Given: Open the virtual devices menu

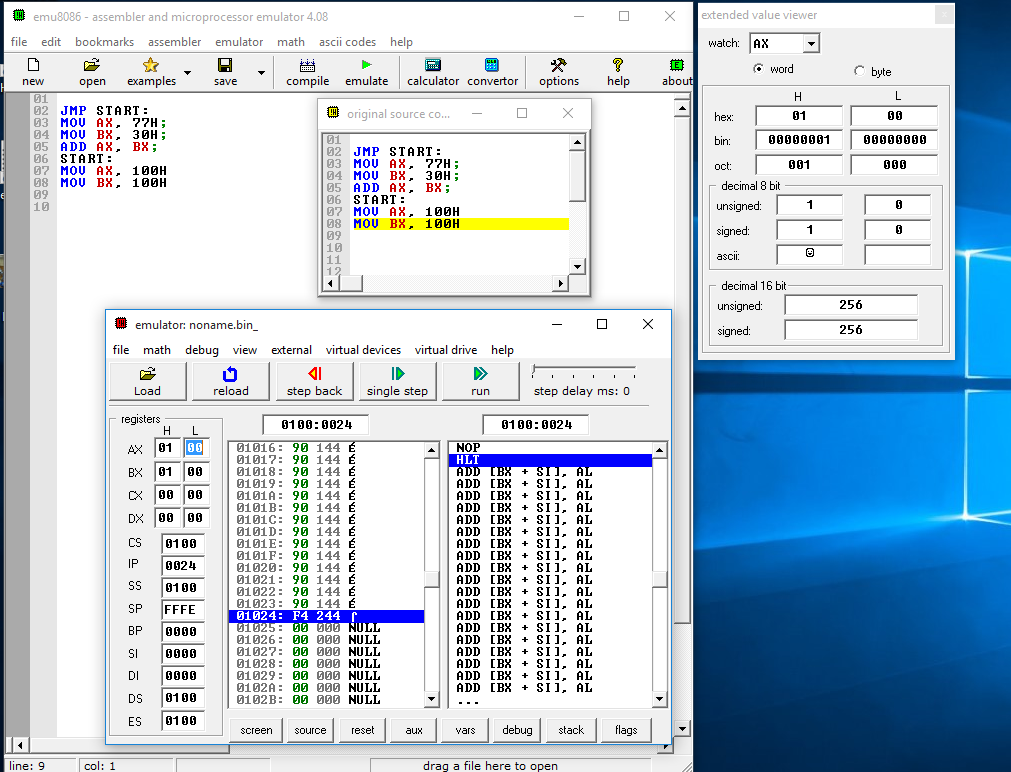Looking at the screenshot, I should pyautogui.click(x=363, y=350).
